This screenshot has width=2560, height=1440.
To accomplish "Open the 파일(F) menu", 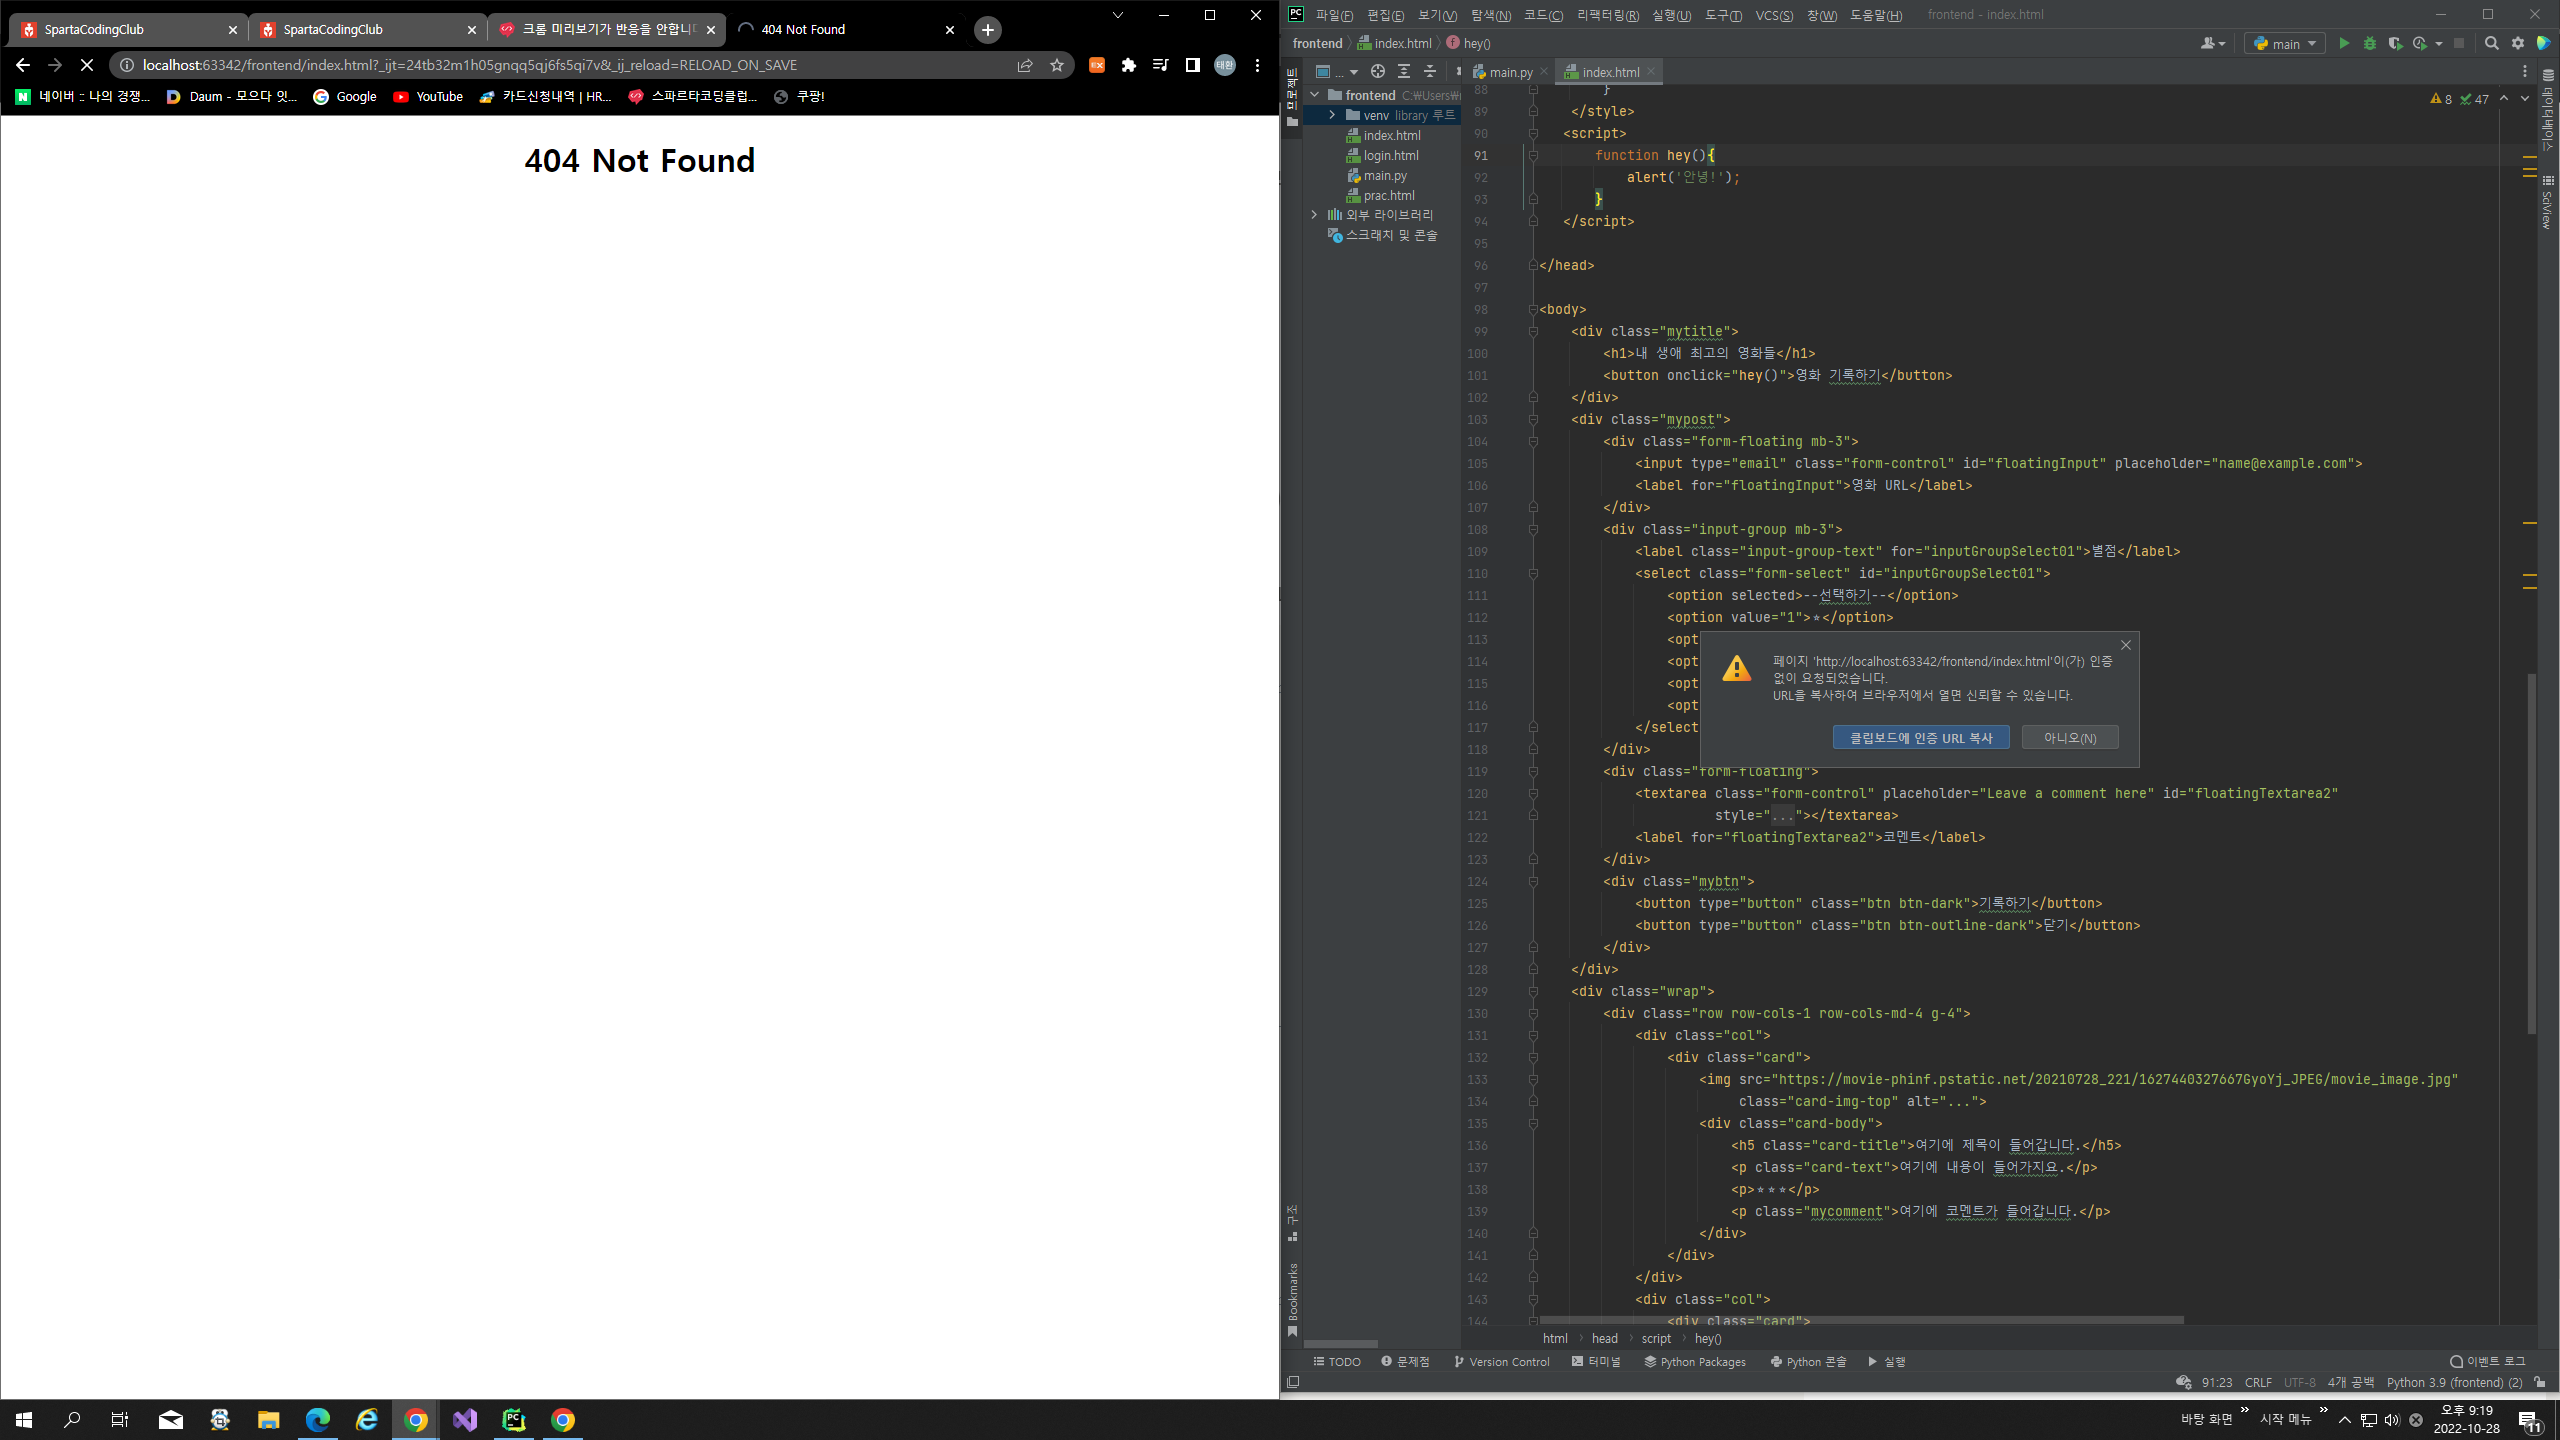I will coord(1334,15).
